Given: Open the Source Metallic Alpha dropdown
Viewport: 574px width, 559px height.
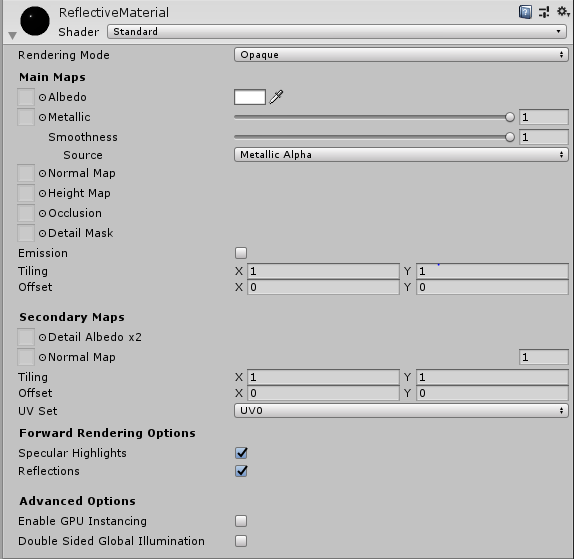Looking at the screenshot, I should tap(401, 155).
